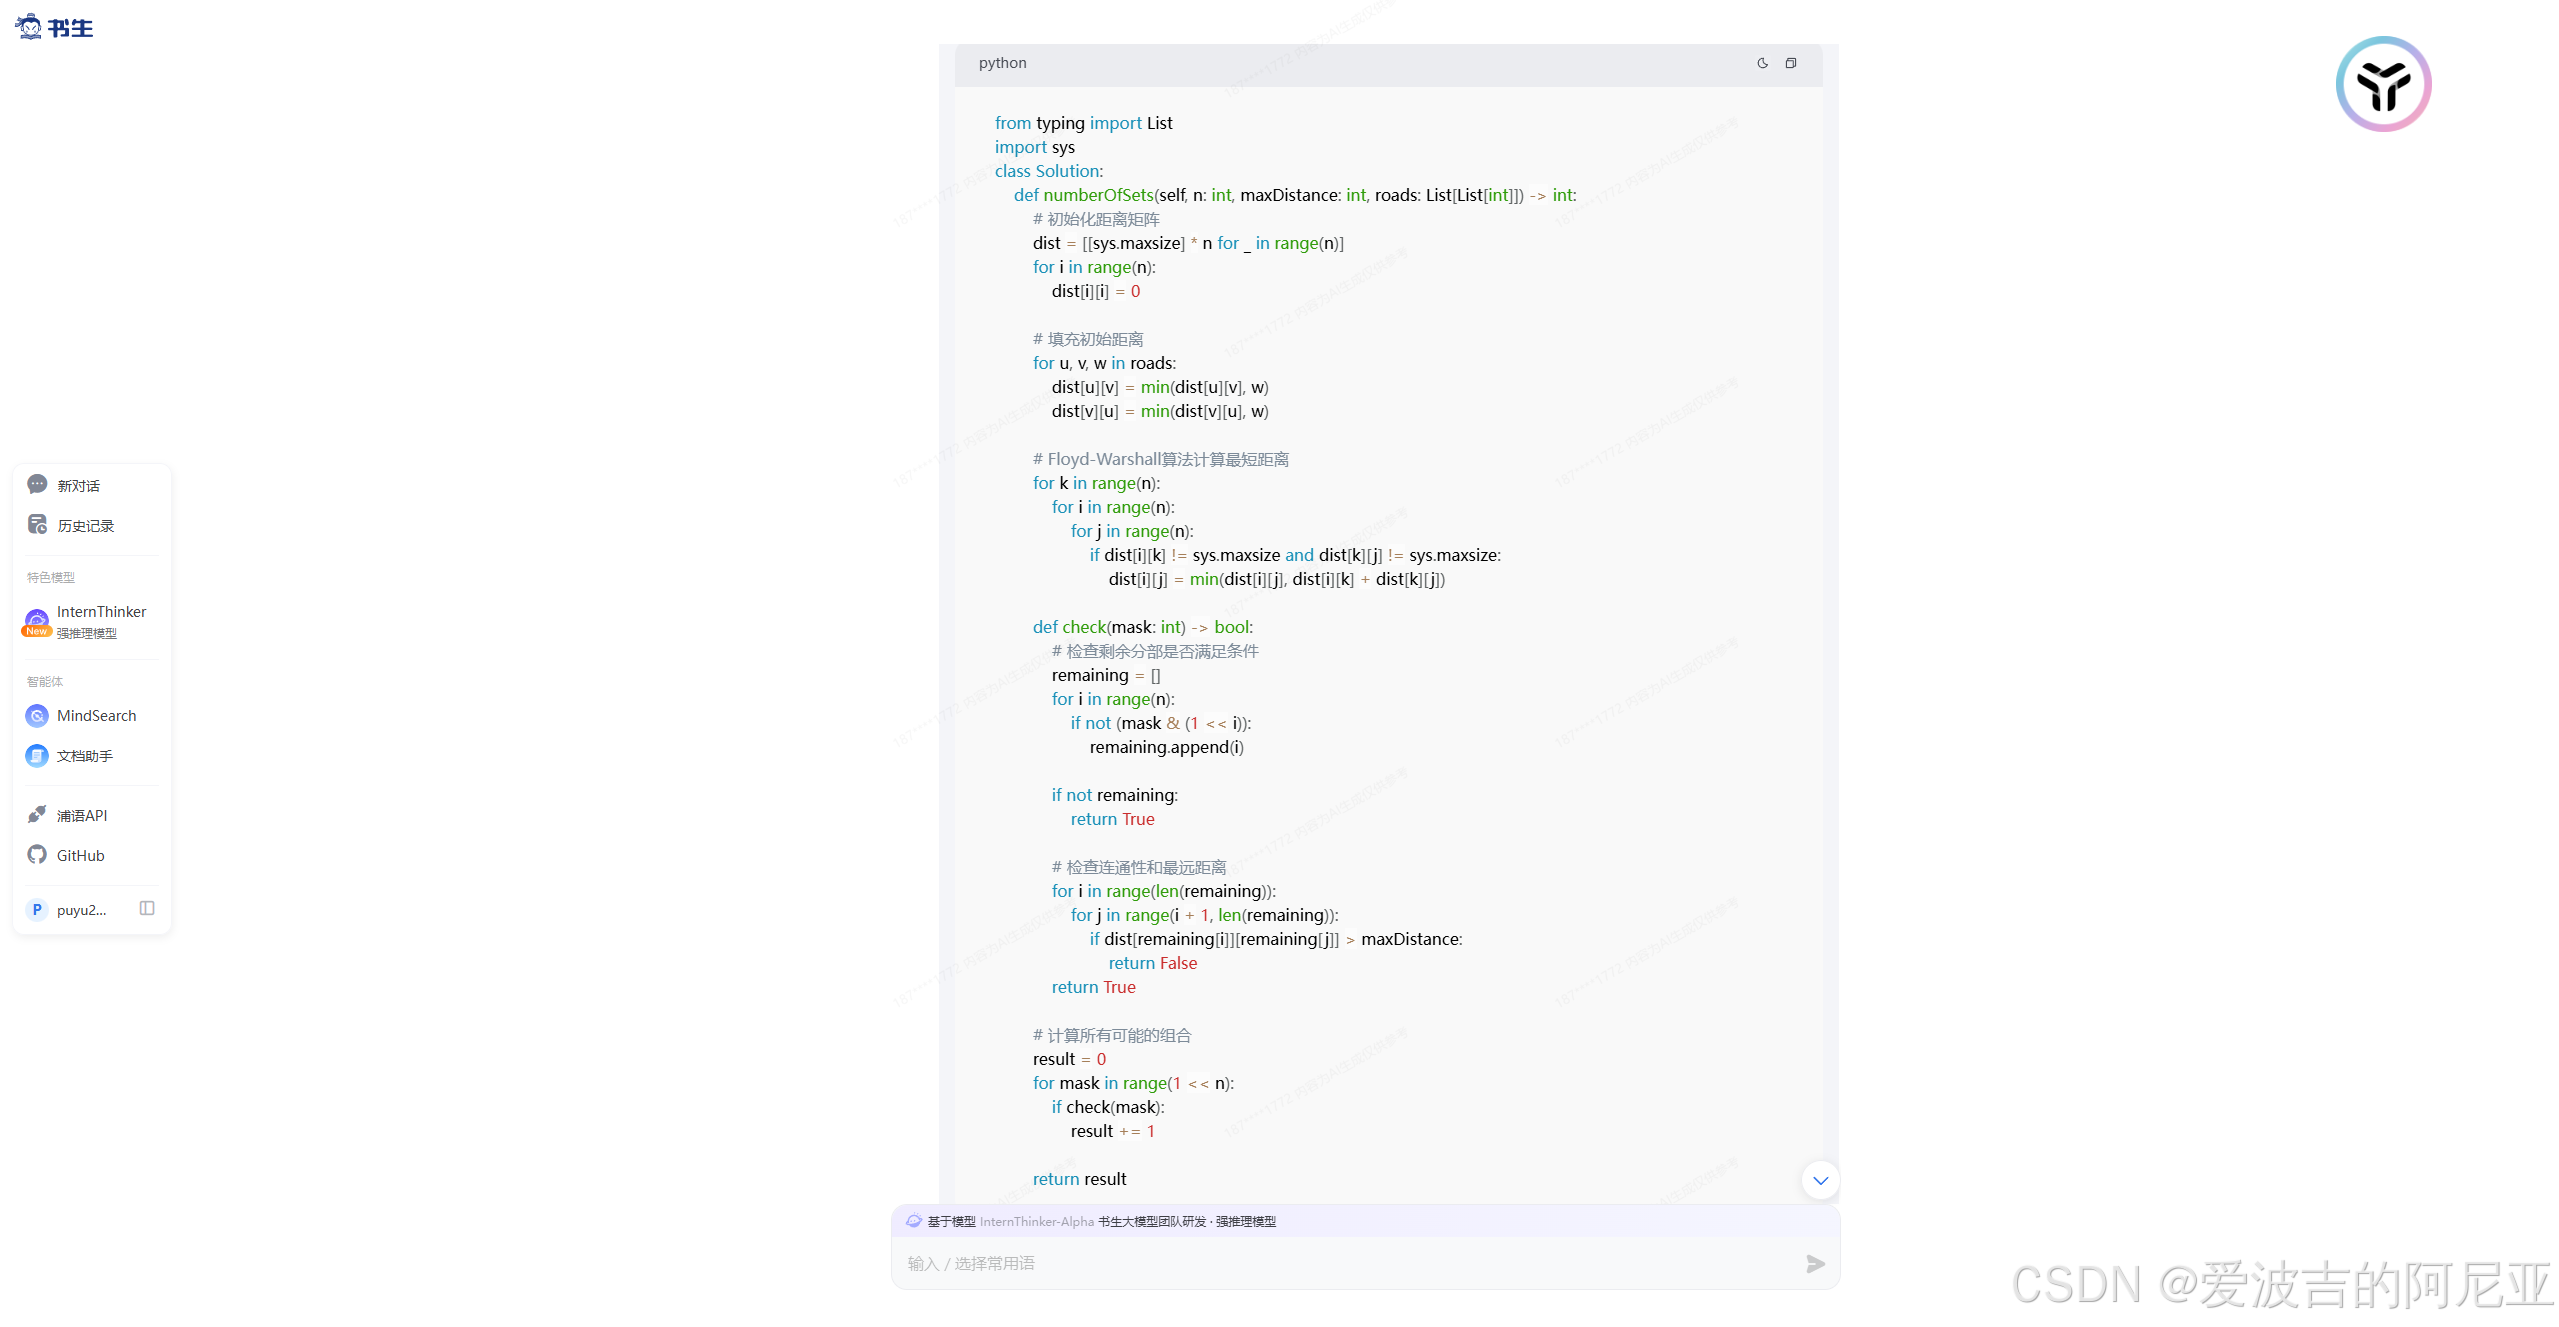Image resolution: width=2559 pixels, height=1327 pixels.
Task: Click the python language label
Action: tap(1002, 63)
